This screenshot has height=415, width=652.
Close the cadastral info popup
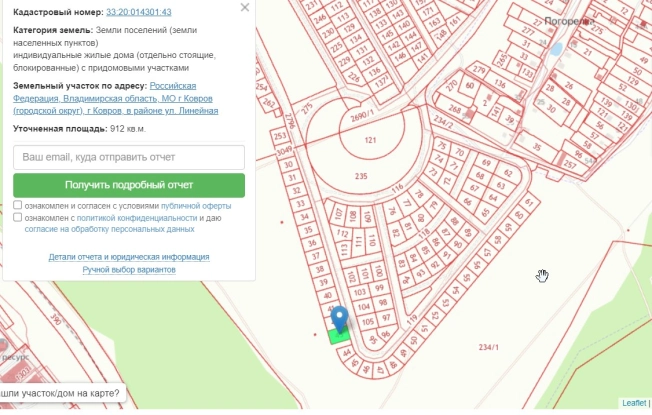pos(245,8)
